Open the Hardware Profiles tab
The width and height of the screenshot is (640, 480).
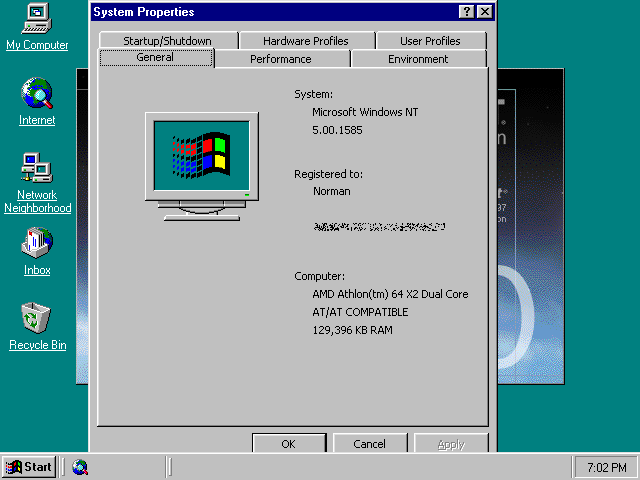point(306,41)
